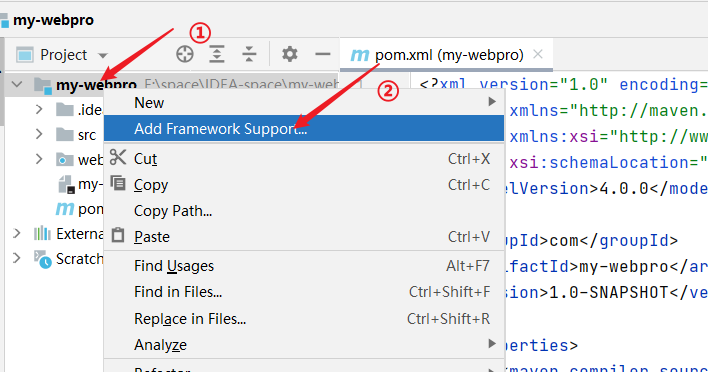Click the Analyze submenu arrow
708x372 pixels.
coord(492,344)
